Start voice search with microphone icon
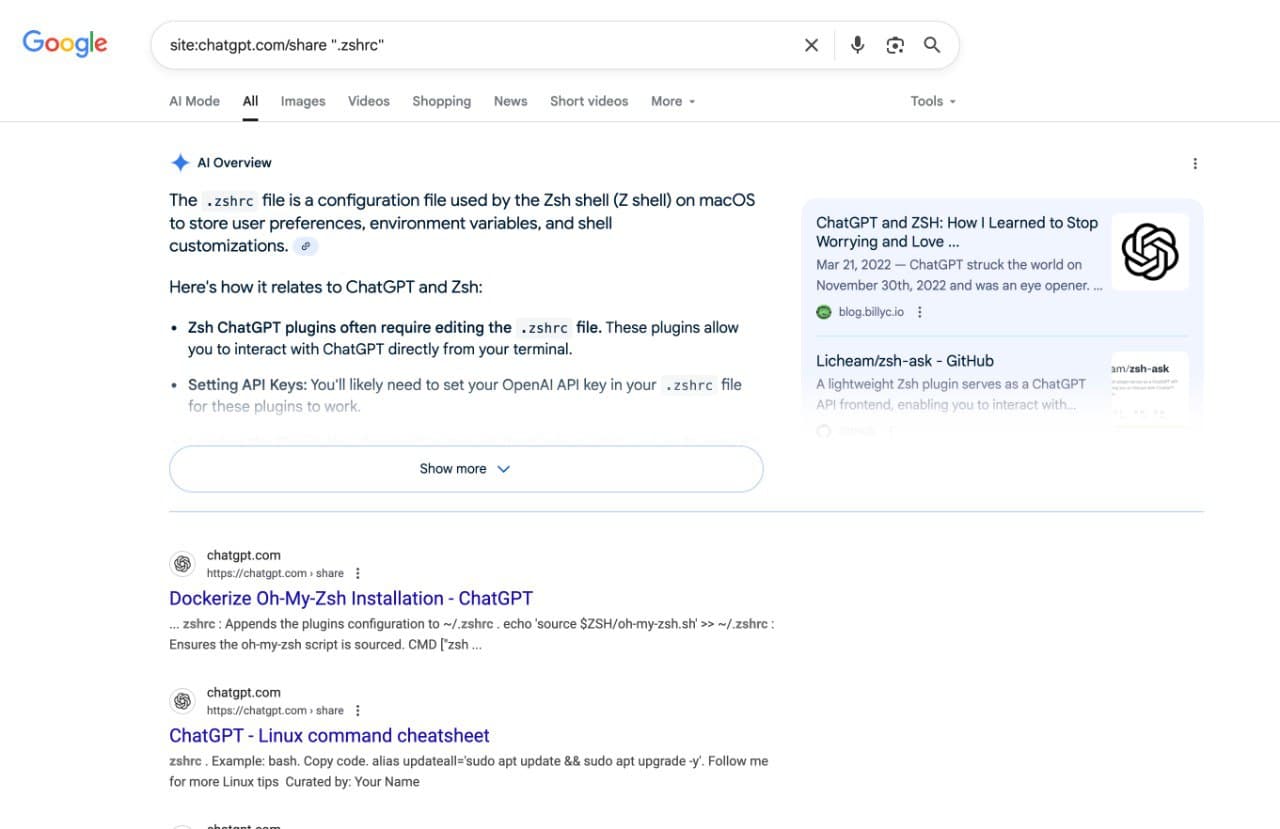The height and width of the screenshot is (829, 1280). [857, 45]
